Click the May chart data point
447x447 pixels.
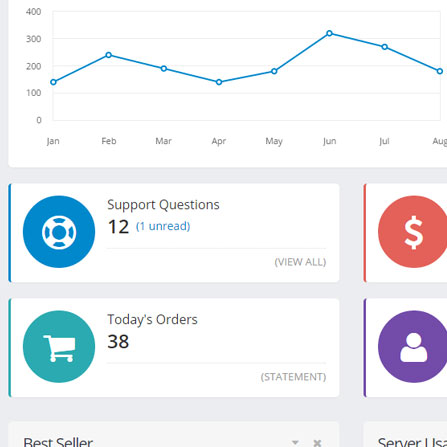[274, 71]
